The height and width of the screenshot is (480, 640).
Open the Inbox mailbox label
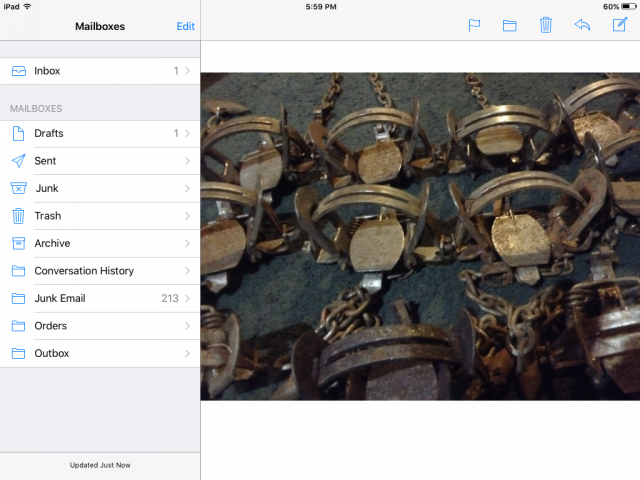47,71
